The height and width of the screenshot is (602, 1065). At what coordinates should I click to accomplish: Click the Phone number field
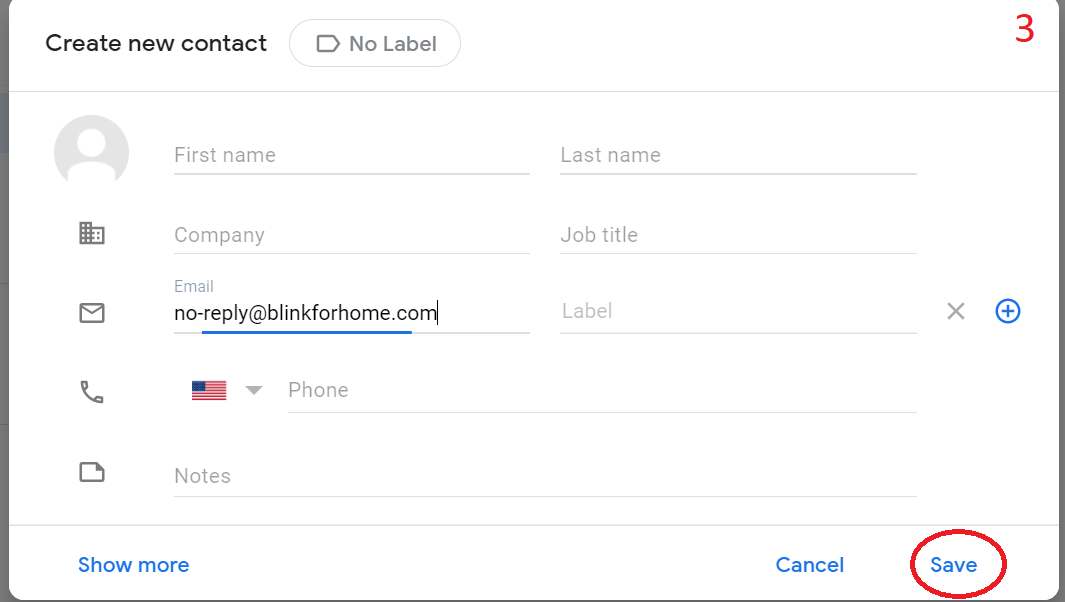[600, 390]
